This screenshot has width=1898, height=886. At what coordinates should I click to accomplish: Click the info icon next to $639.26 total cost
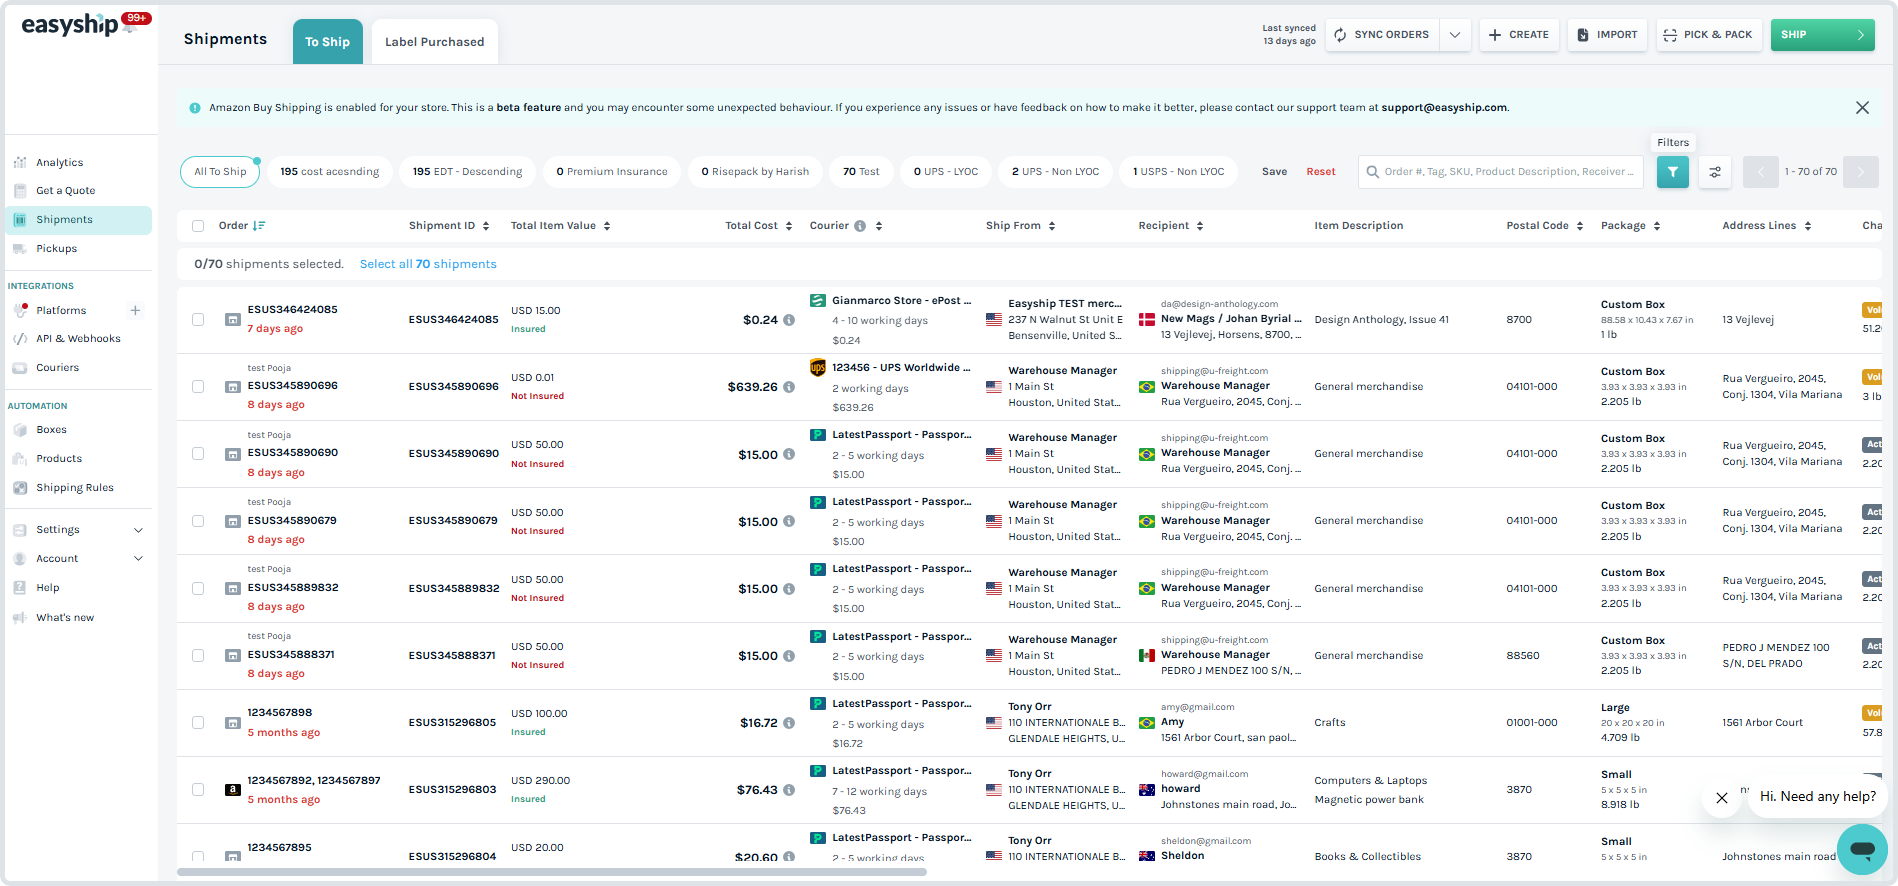[789, 387]
